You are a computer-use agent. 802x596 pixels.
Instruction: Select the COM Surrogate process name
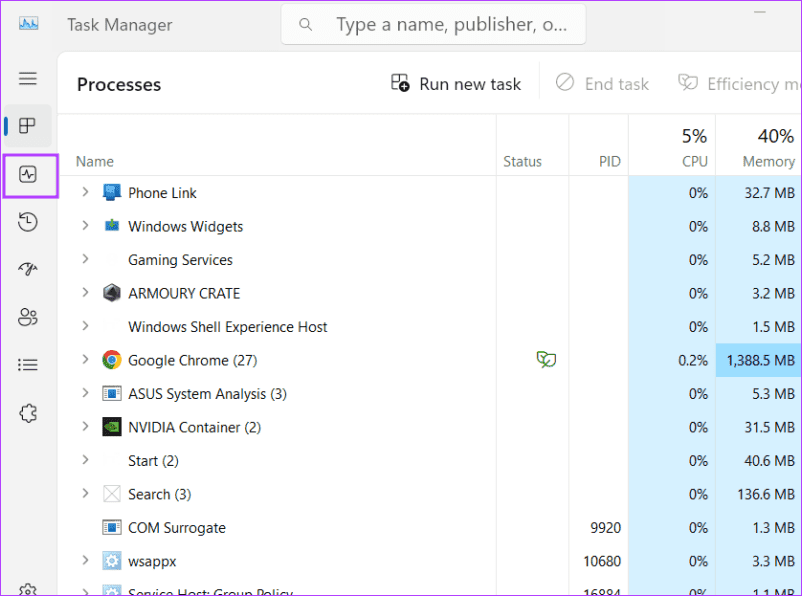(x=176, y=528)
